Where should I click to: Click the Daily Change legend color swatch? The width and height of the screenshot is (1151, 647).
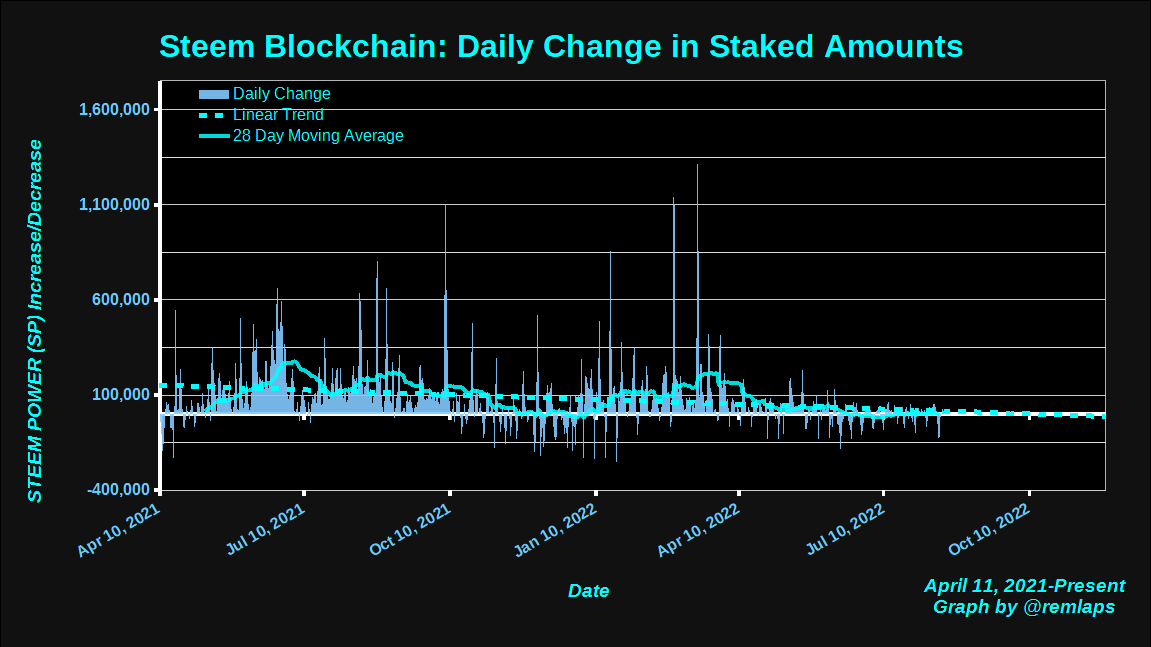(x=214, y=95)
